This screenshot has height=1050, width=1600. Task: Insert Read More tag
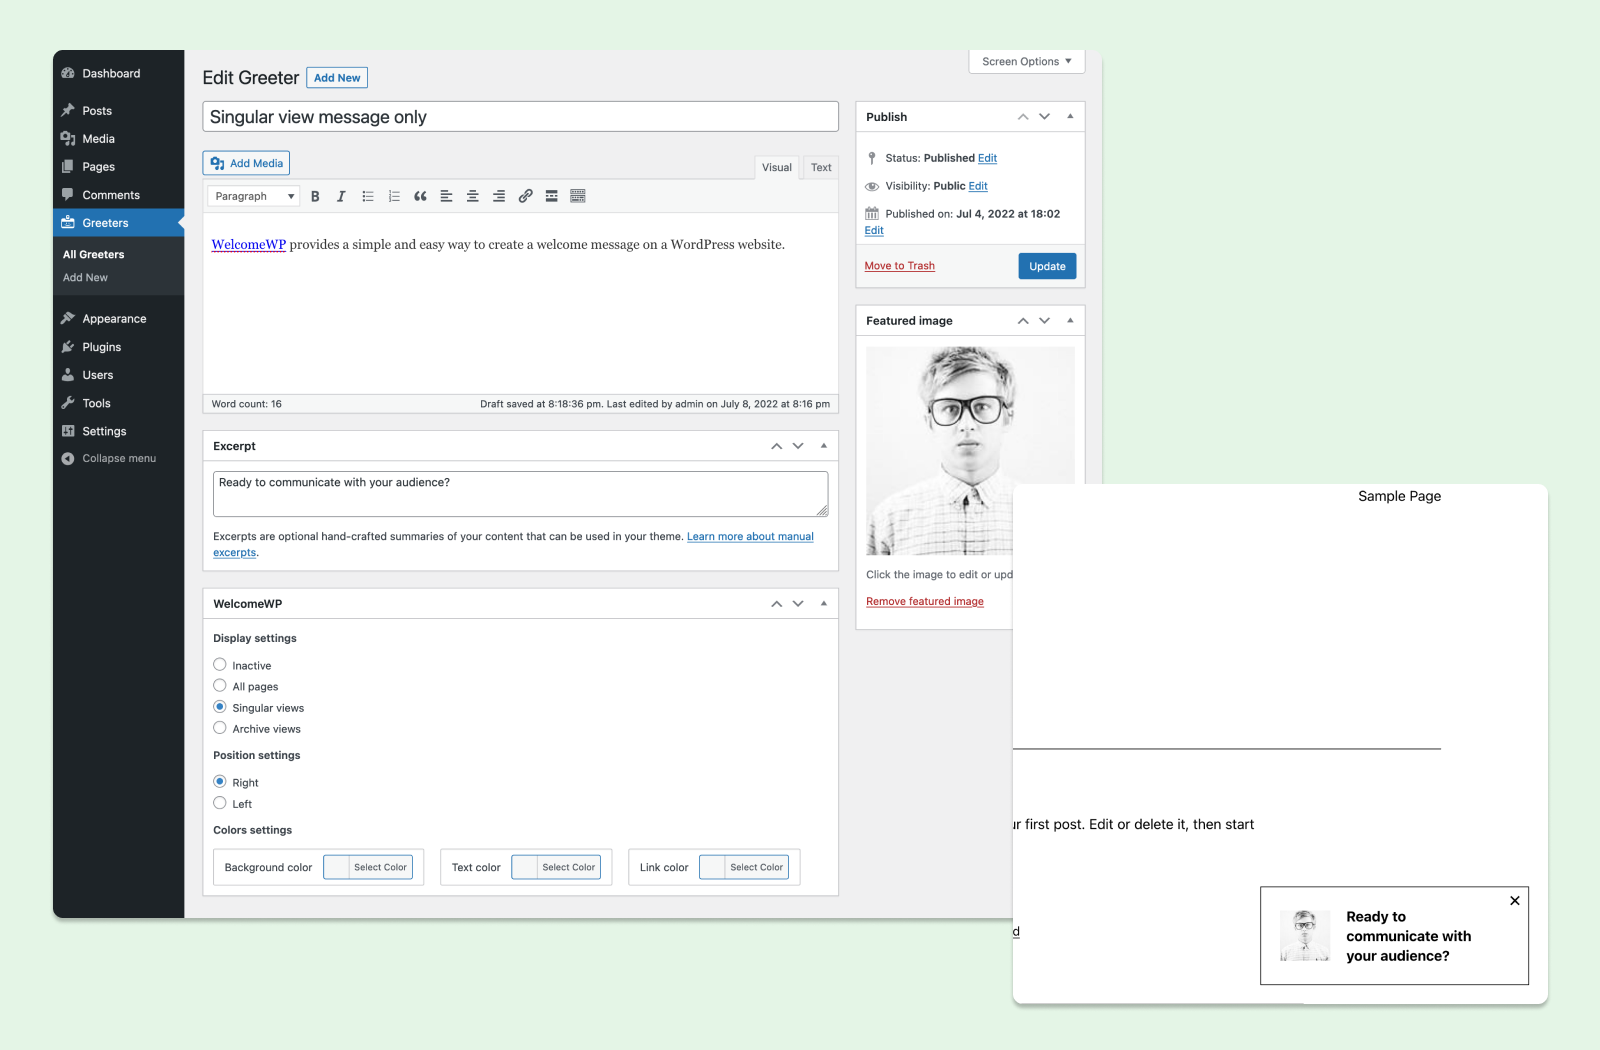click(551, 196)
